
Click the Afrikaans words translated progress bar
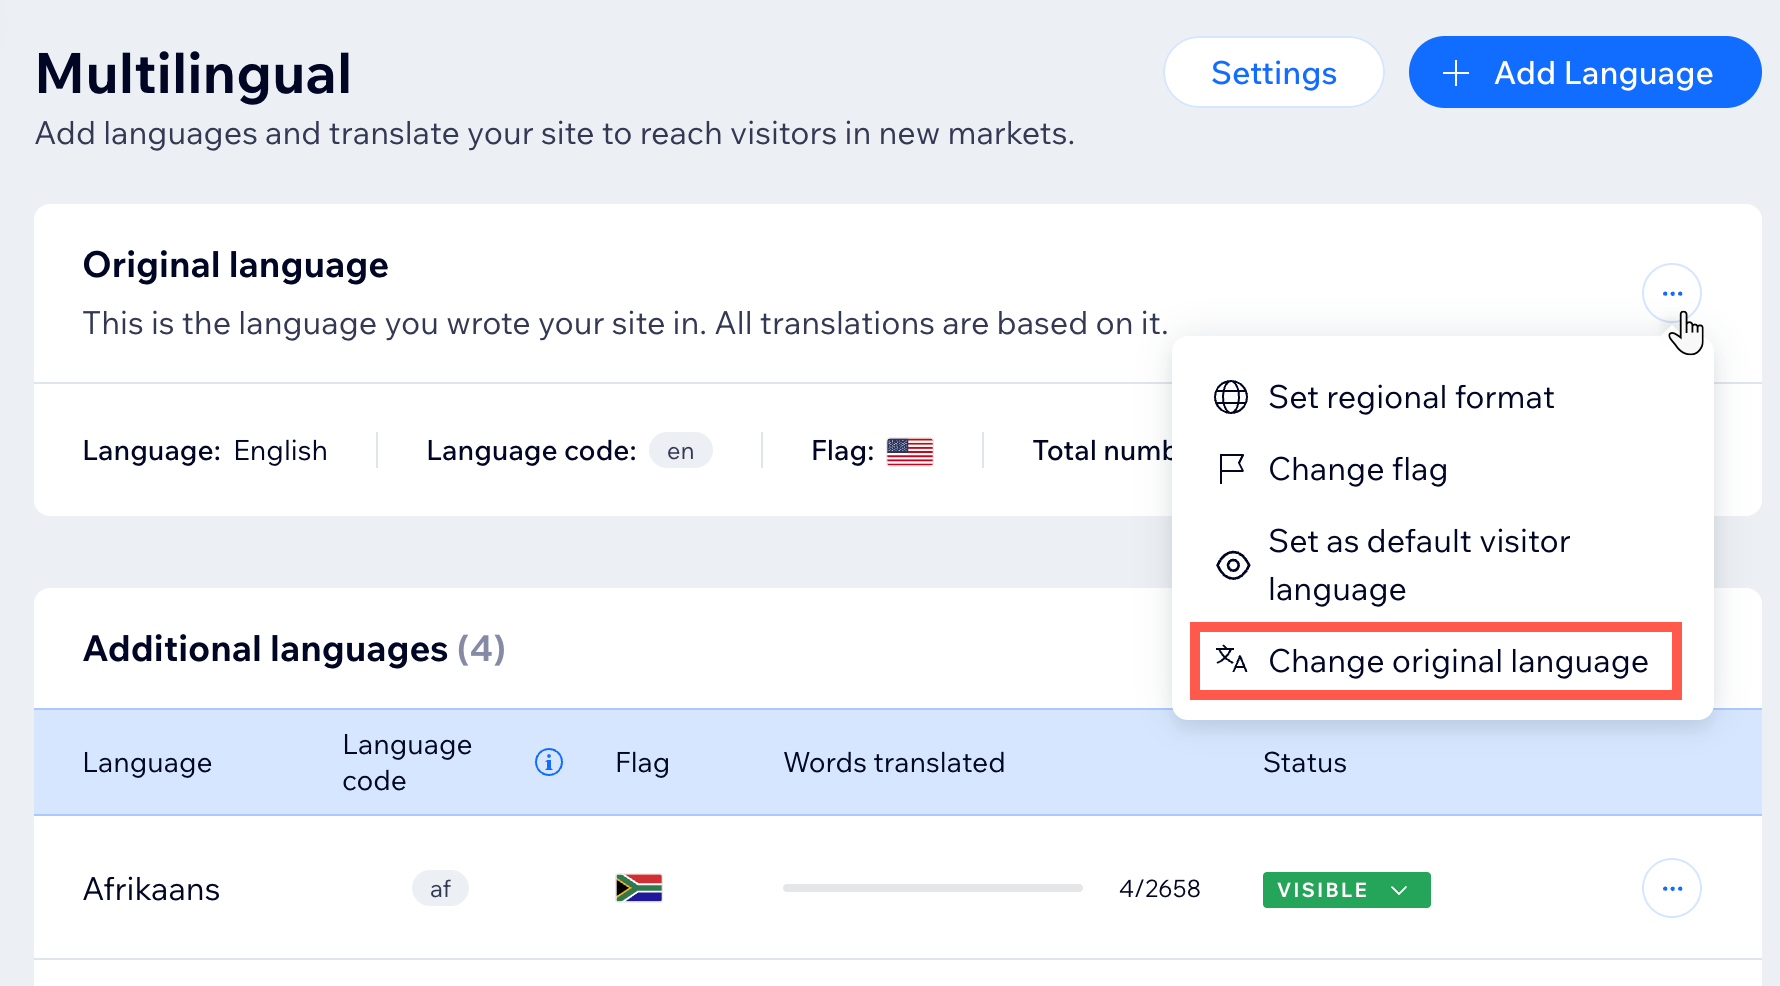(x=932, y=888)
